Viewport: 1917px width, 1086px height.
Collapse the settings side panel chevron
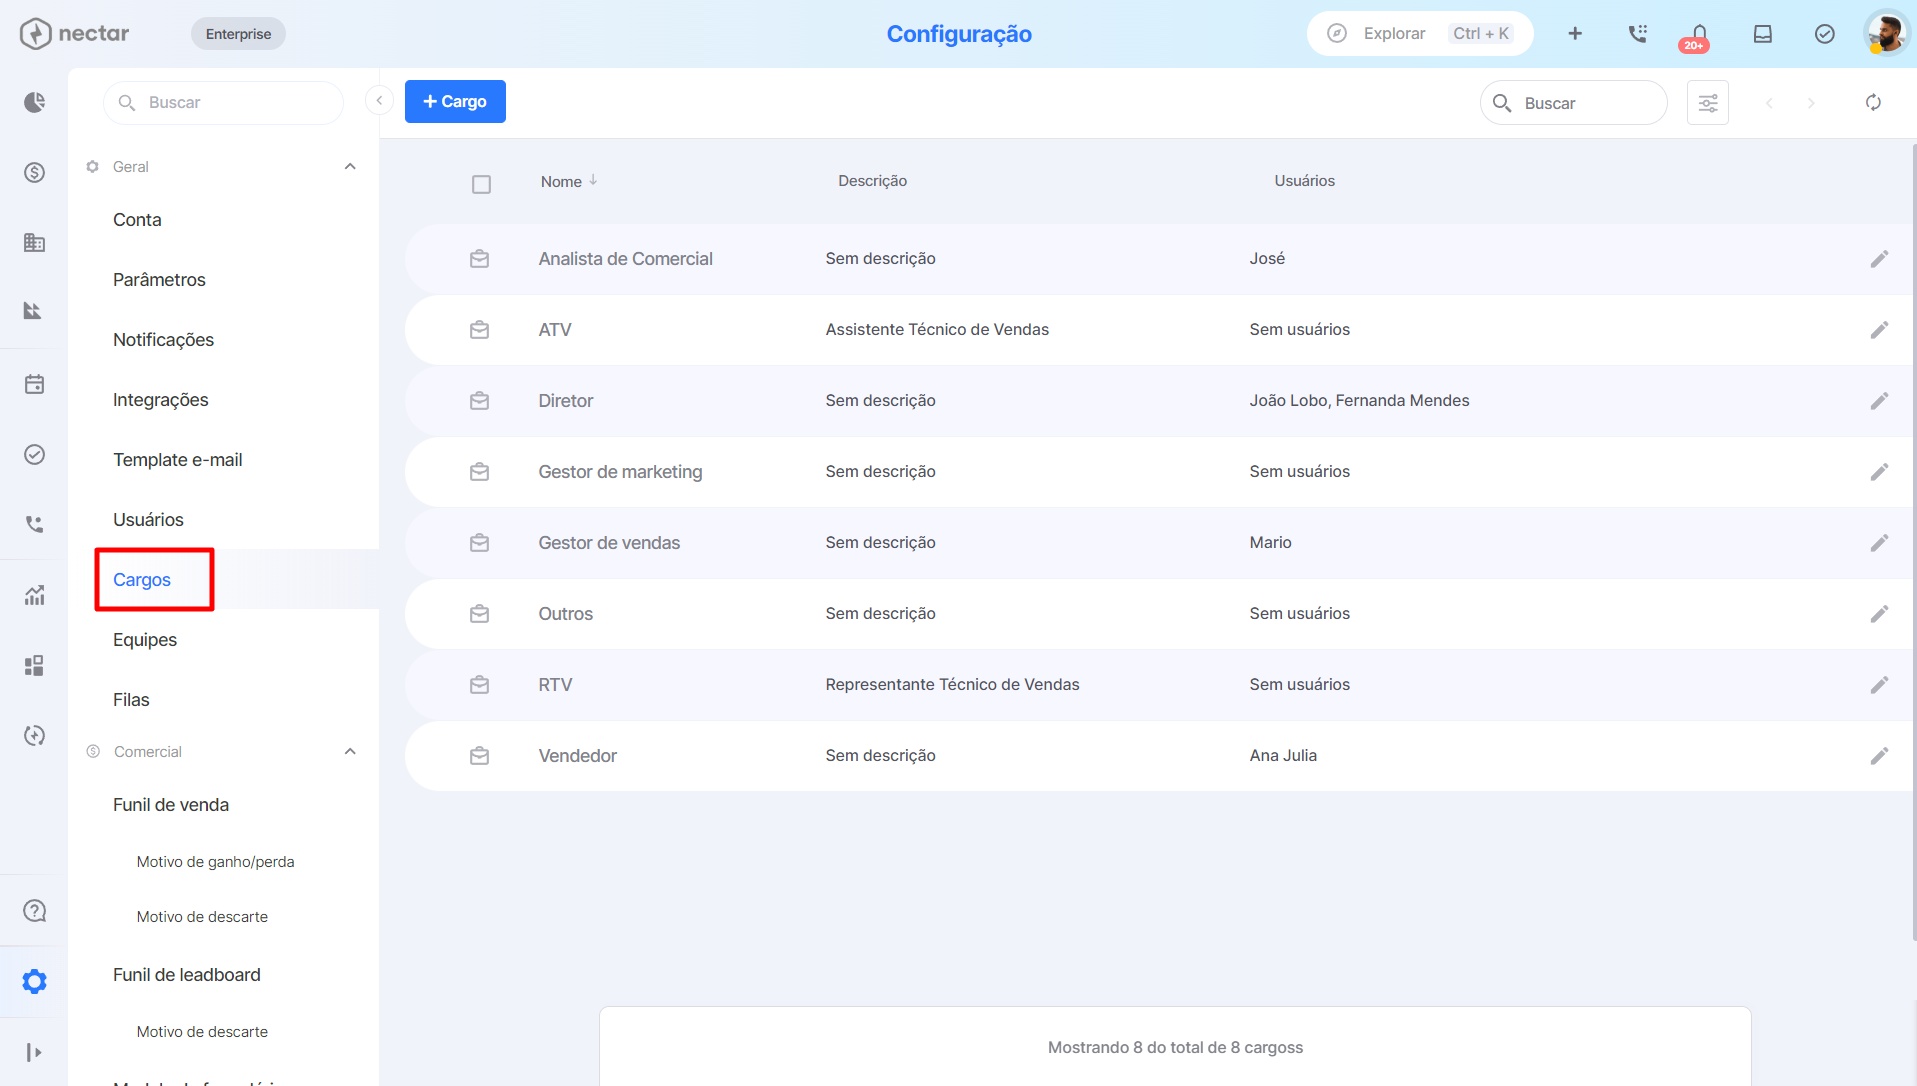[x=379, y=101]
